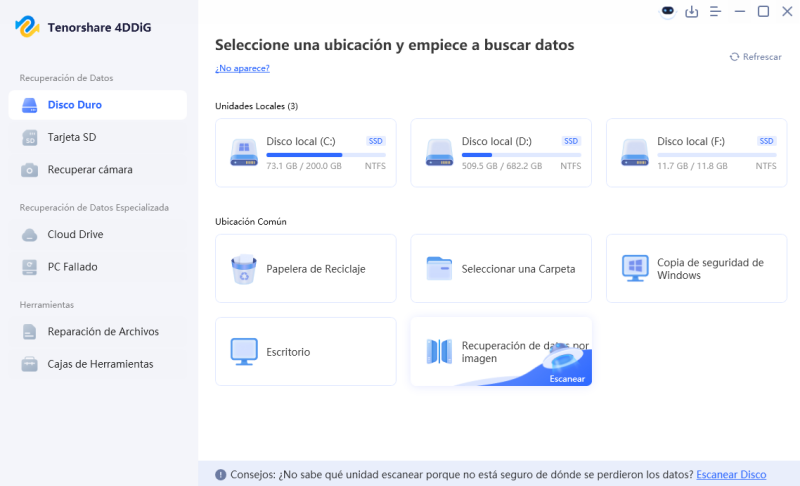Click the SSD badge on drive C:

click(x=376, y=141)
